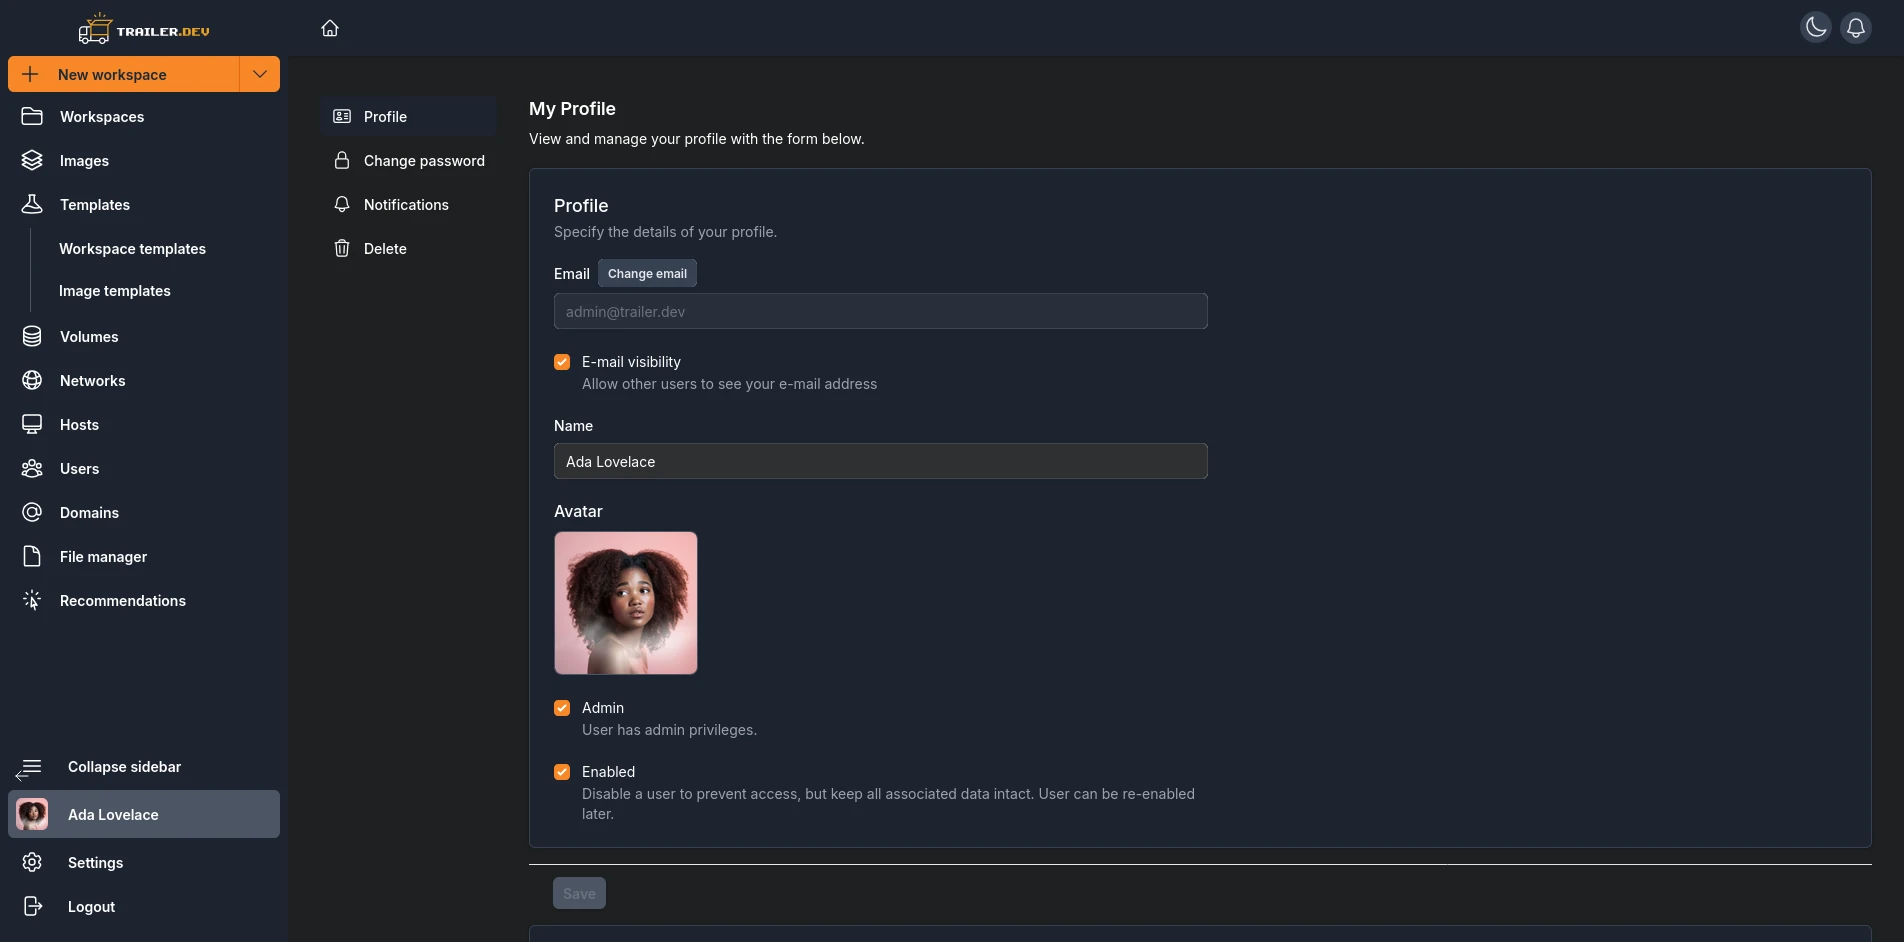The image size is (1904, 942).
Task: Uncheck the E-mail visibility checkbox
Action: [562, 362]
